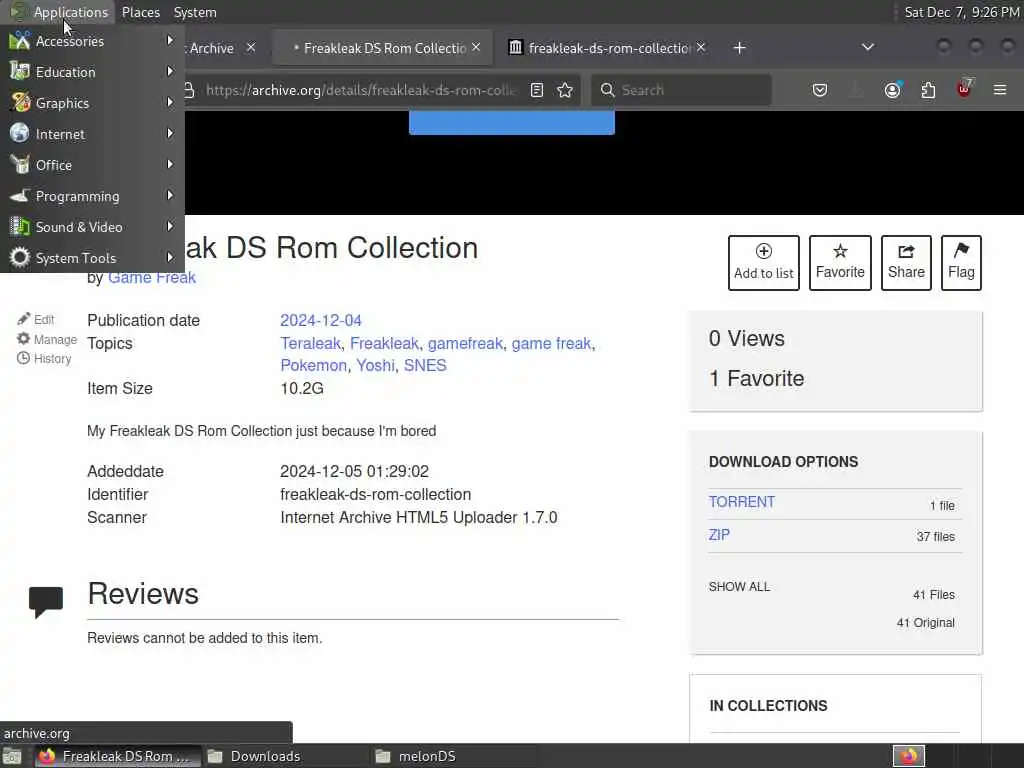Image resolution: width=1024 pixels, height=768 pixels.
Task: Switch to Freakleak DS Rom taskbar window
Action: [x=118, y=756]
